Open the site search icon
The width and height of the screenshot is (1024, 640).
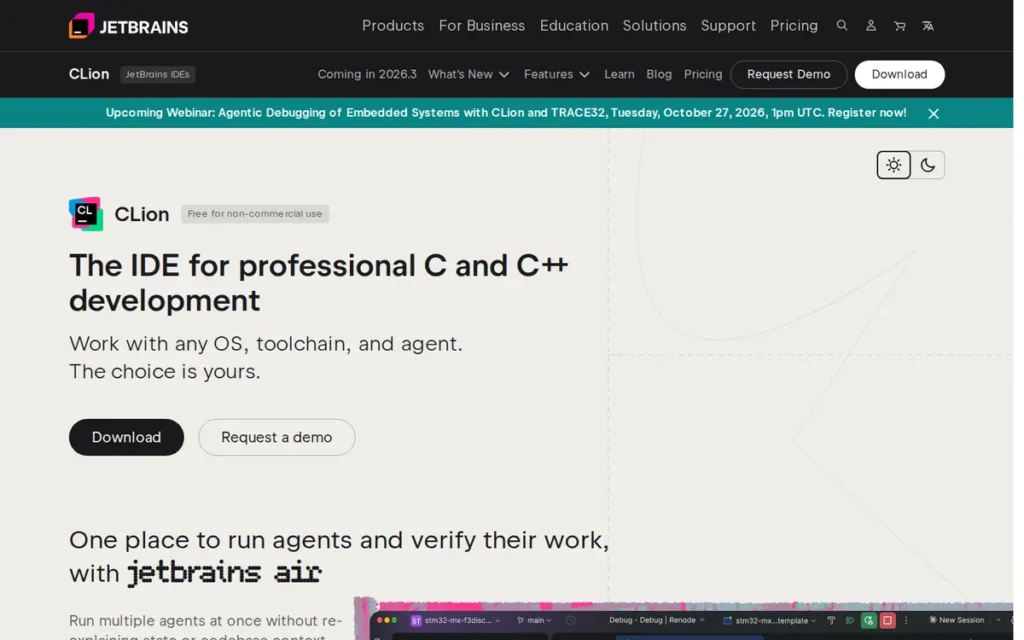(842, 25)
